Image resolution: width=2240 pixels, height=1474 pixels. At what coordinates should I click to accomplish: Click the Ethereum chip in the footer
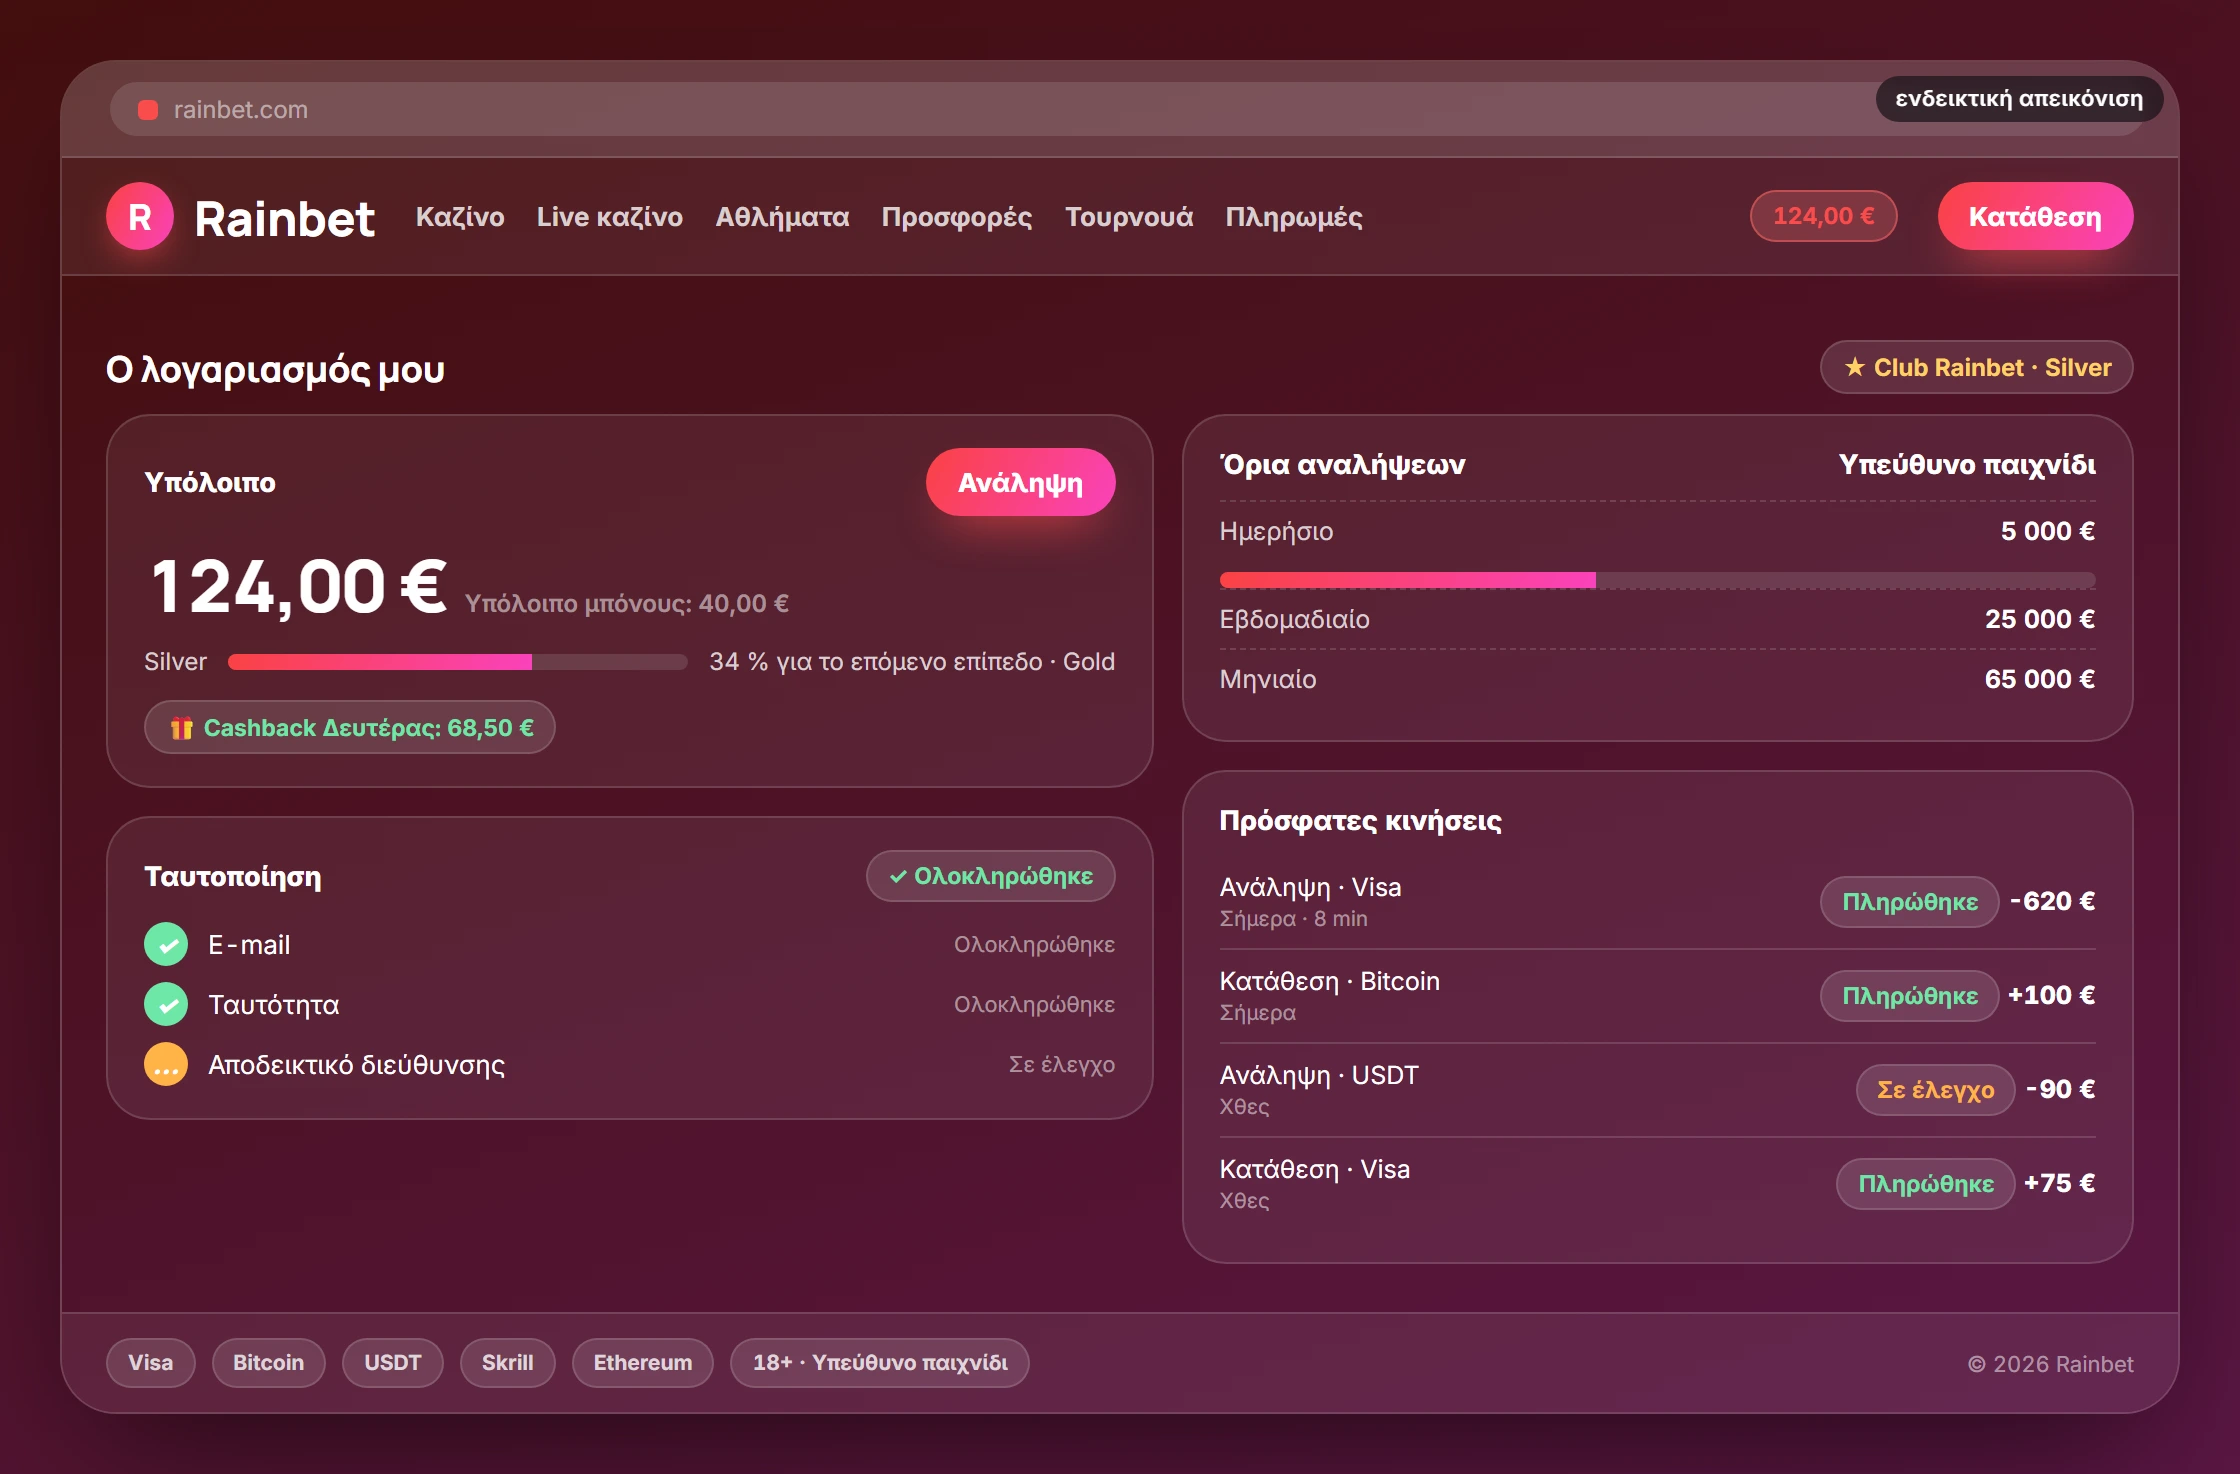[642, 1362]
